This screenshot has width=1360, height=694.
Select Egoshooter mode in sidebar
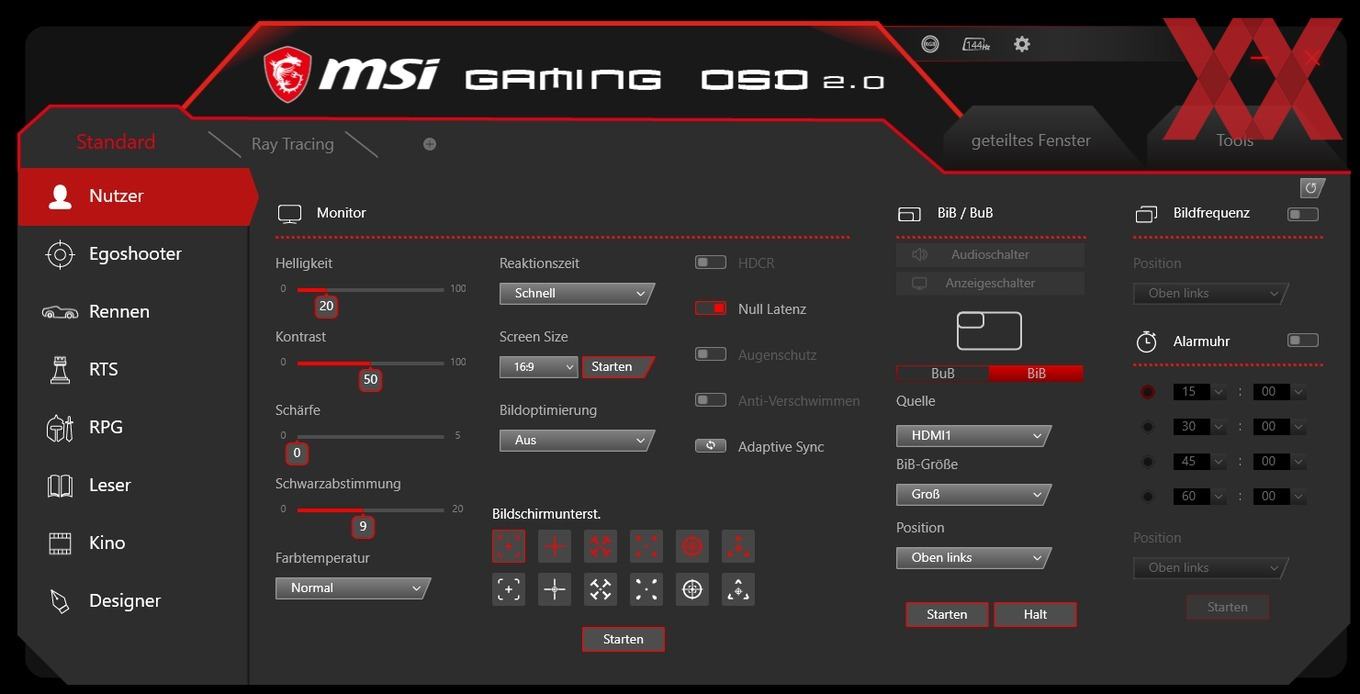pos(133,254)
